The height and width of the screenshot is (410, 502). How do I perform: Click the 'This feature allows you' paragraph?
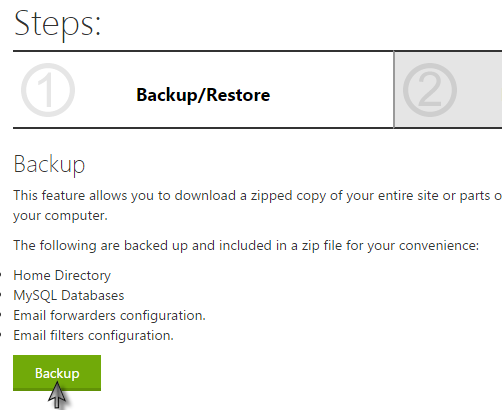257,205
